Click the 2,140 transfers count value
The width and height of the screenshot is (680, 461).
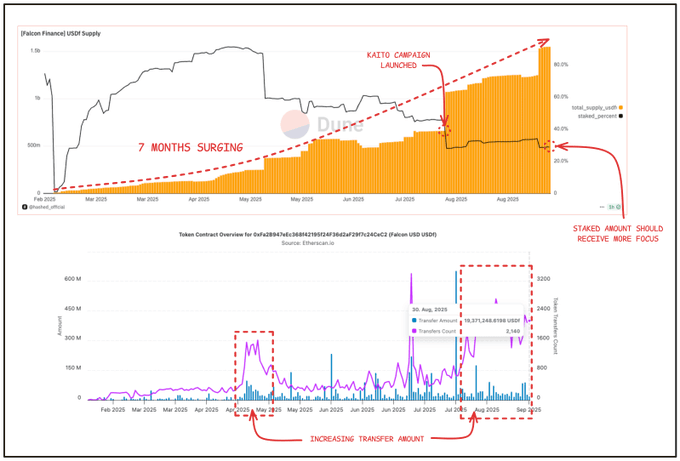(513, 331)
